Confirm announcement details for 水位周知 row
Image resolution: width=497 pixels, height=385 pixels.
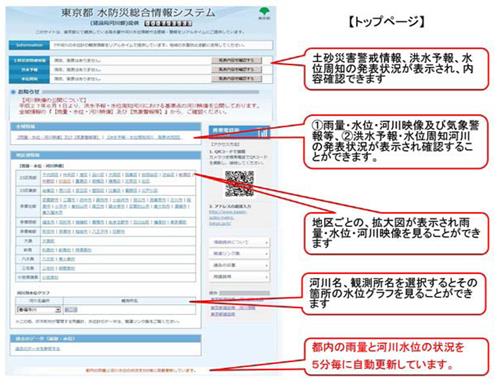[x=237, y=78]
